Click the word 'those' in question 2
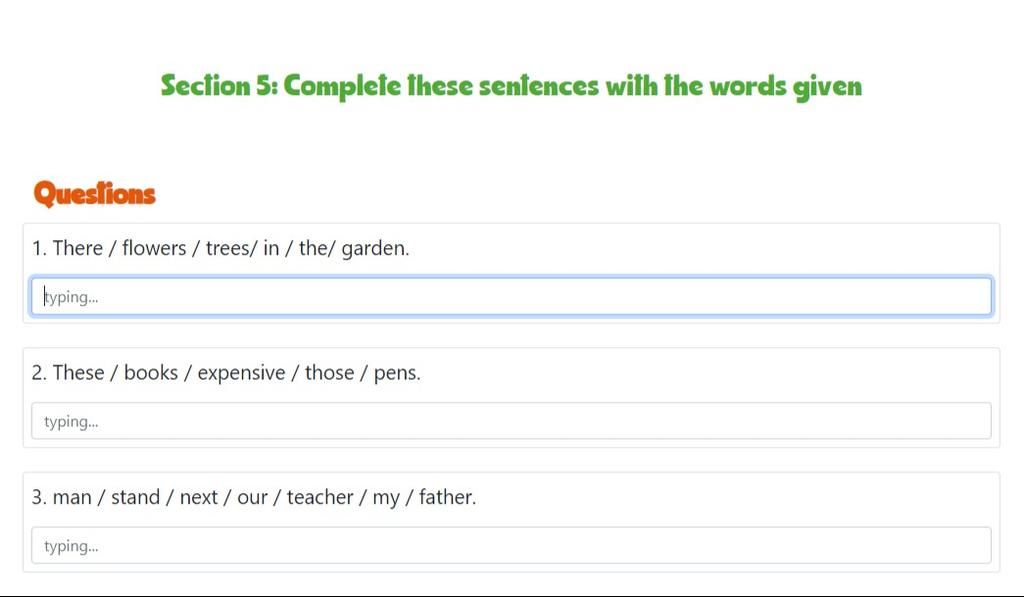1024x597 pixels. coord(330,373)
